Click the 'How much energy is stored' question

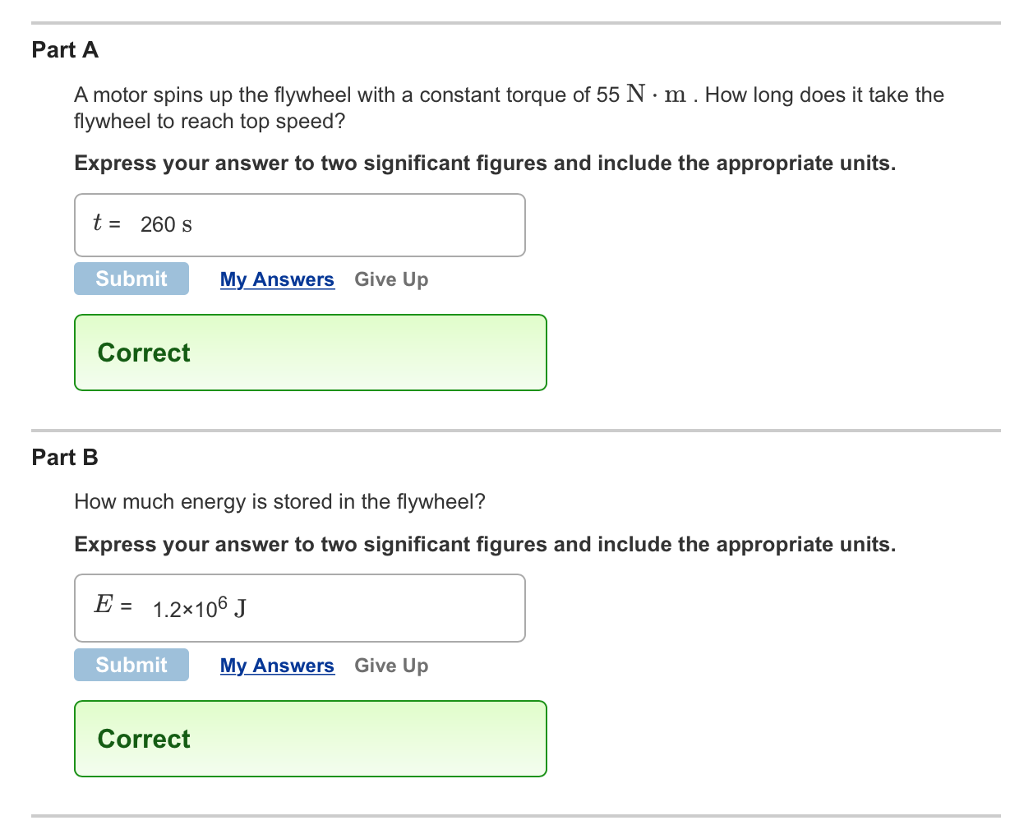pos(279,501)
